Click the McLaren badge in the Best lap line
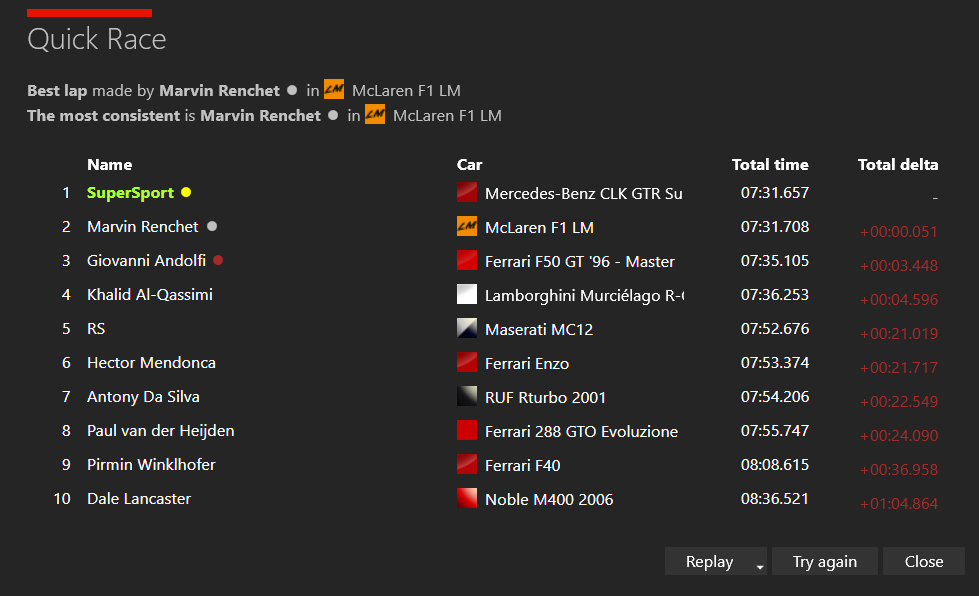The image size is (979, 596). (334, 89)
